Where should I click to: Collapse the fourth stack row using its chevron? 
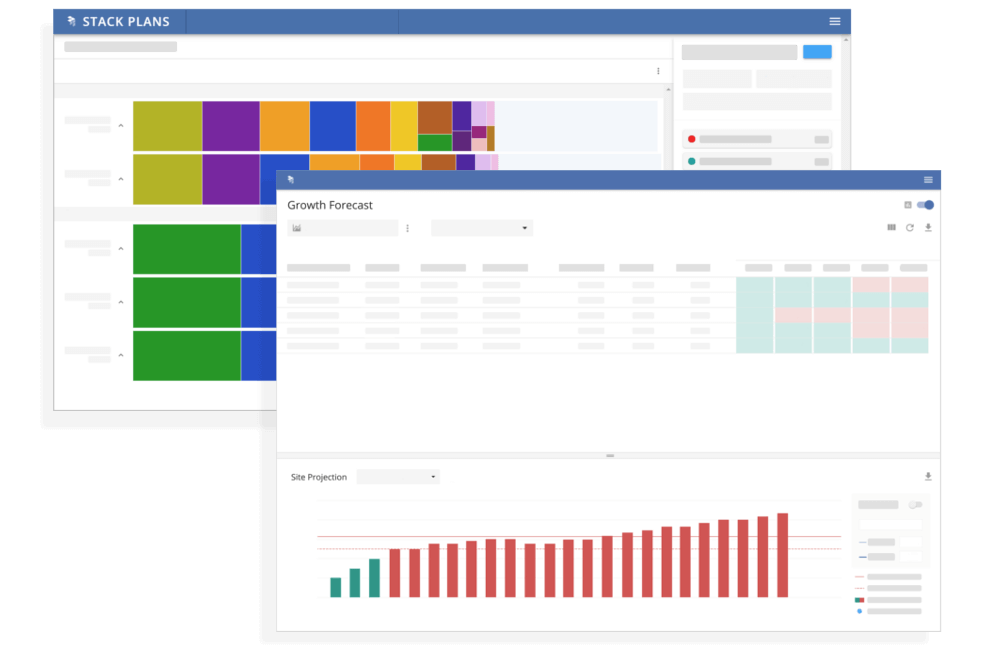click(x=121, y=302)
